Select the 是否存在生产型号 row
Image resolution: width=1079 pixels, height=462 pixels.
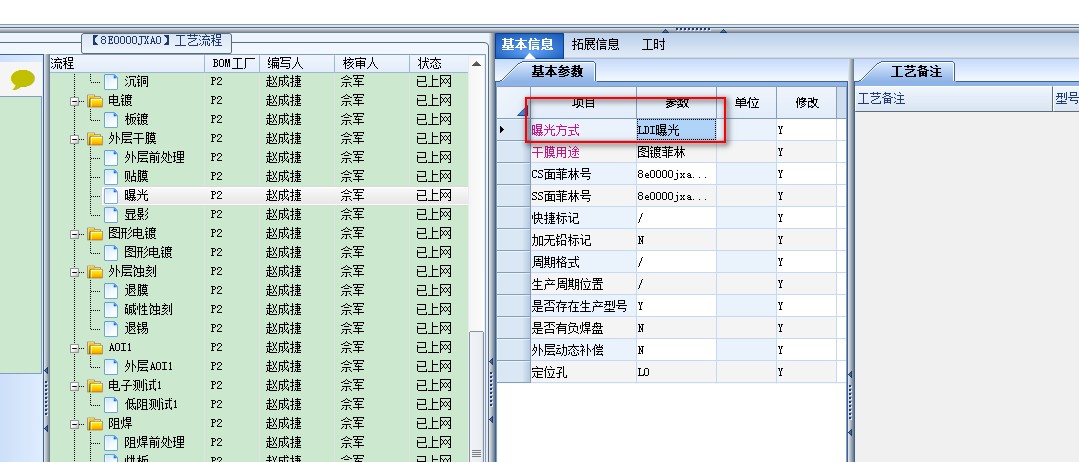click(671, 306)
